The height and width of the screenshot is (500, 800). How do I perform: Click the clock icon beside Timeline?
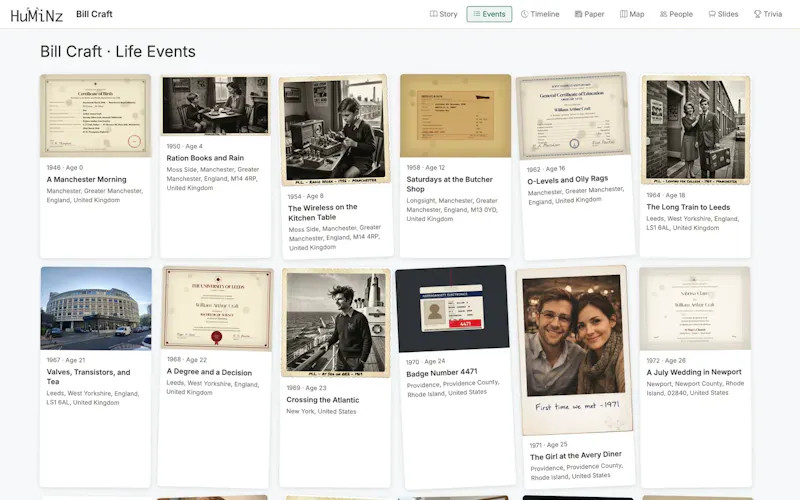click(524, 14)
